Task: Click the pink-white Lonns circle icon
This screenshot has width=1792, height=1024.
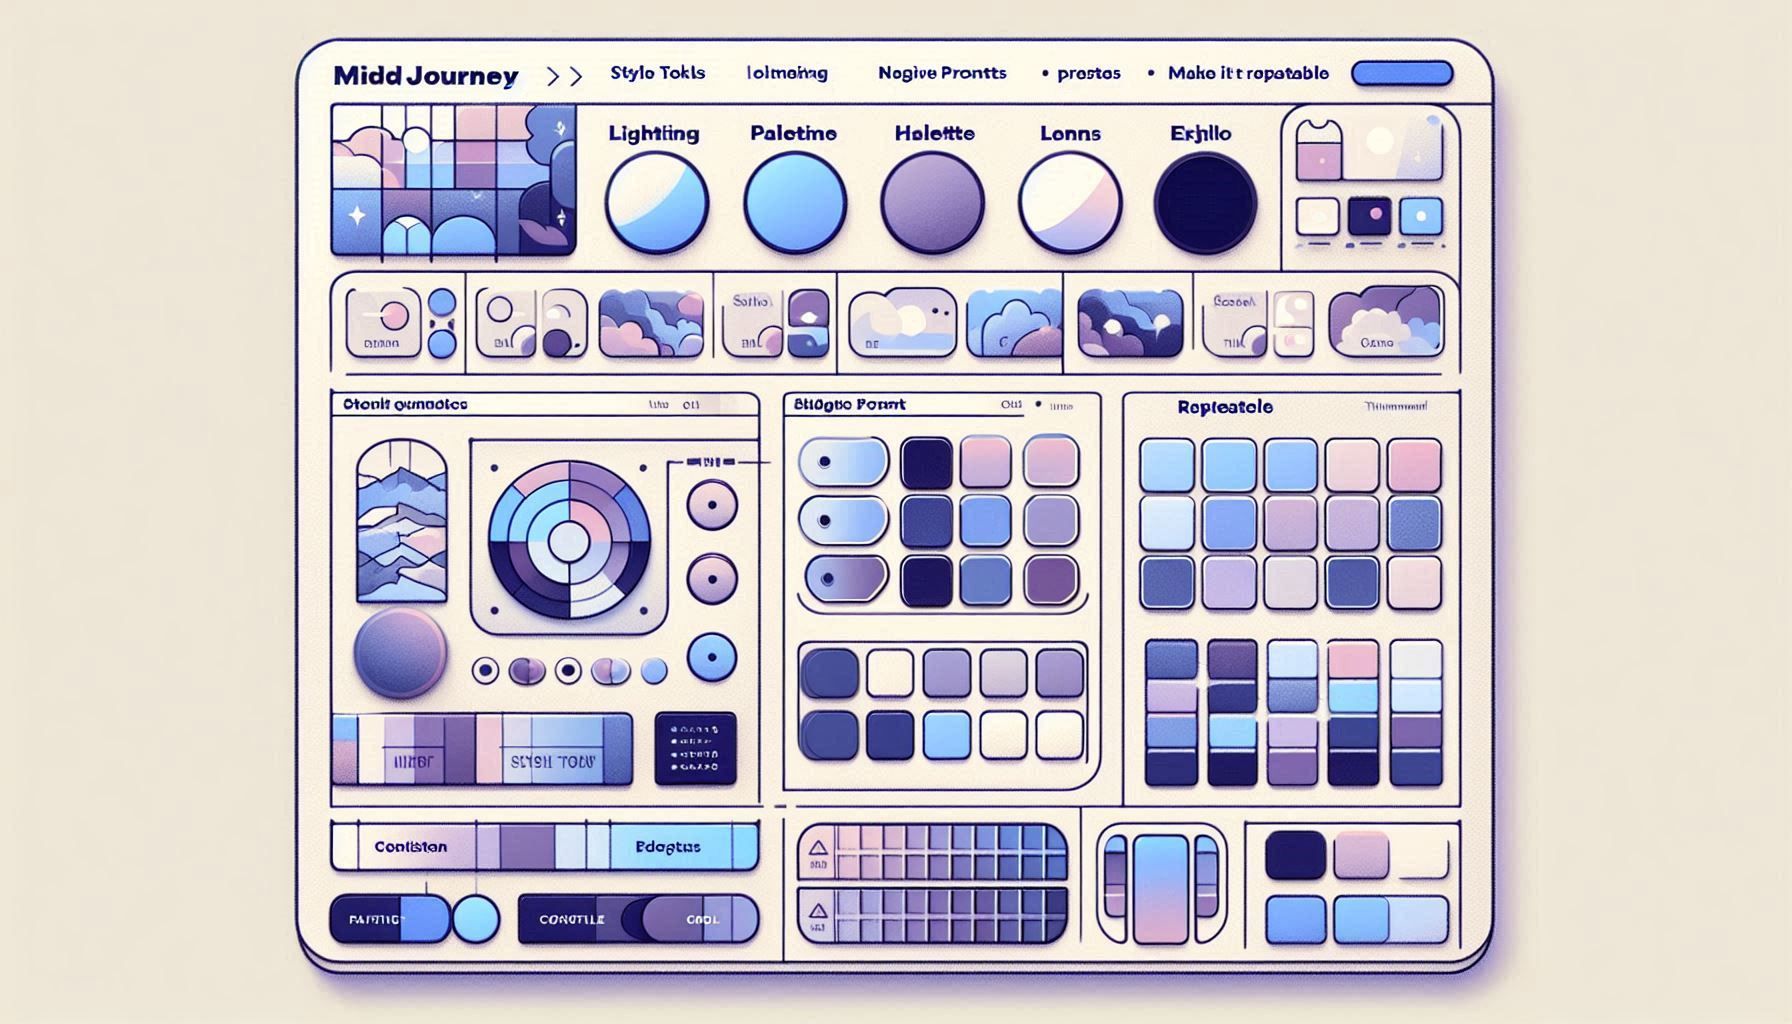Action: click(x=1070, y=202)
